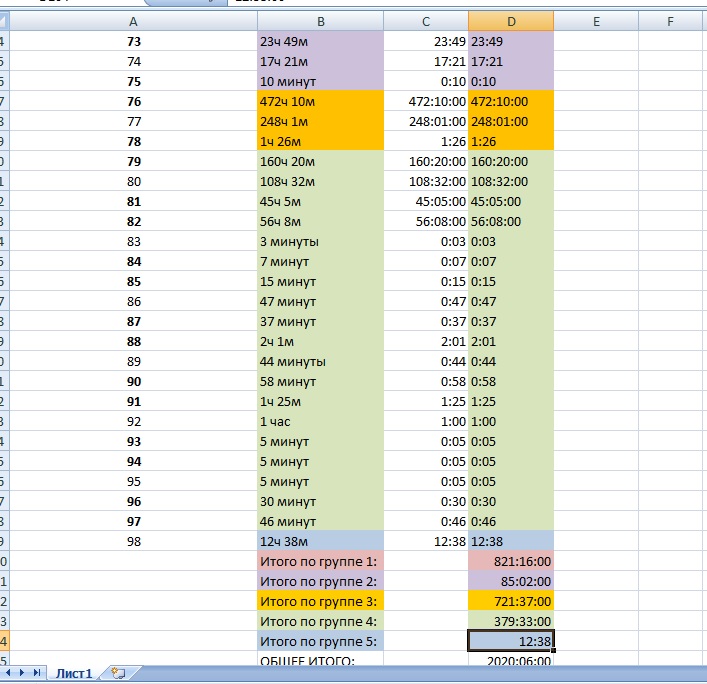Click column A cell with number 73
Image resolution: width=707 pixels, height=684 pixels.
tap(133, 41)
